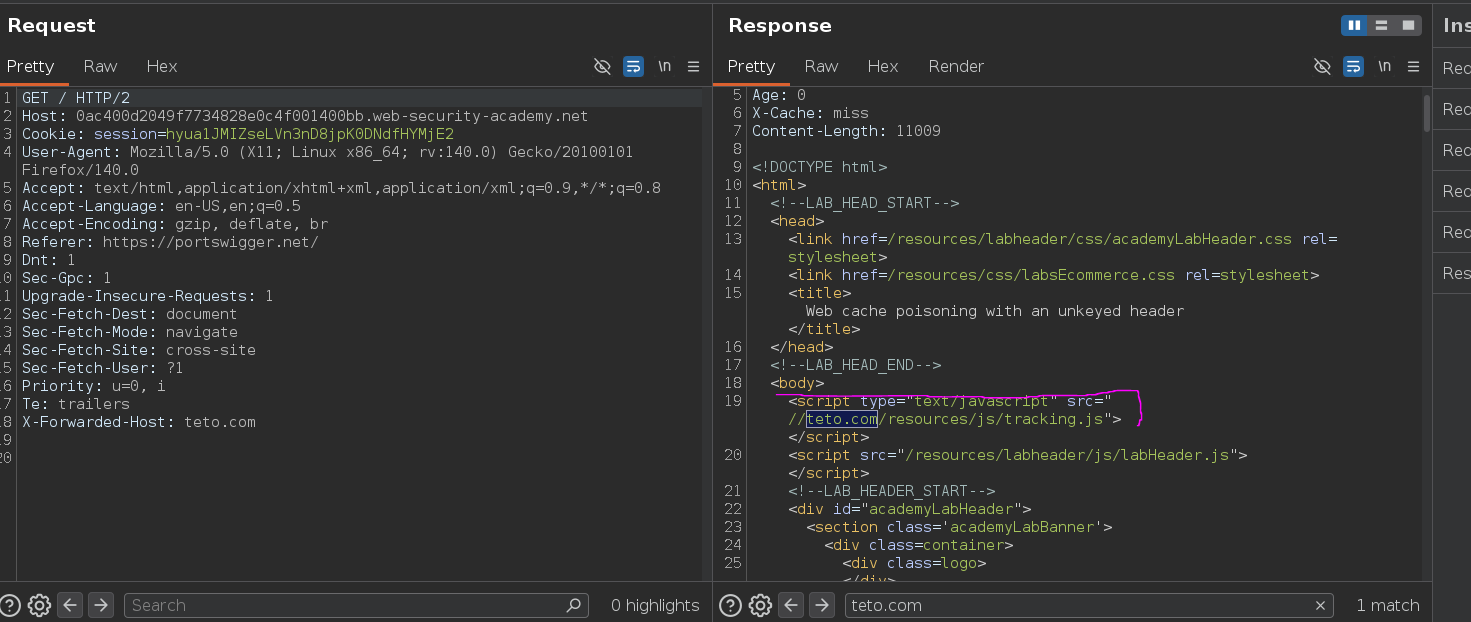Open search settings gear under Request panel
Viewport: 1471px width, 622px height.
tap(39, 605)
